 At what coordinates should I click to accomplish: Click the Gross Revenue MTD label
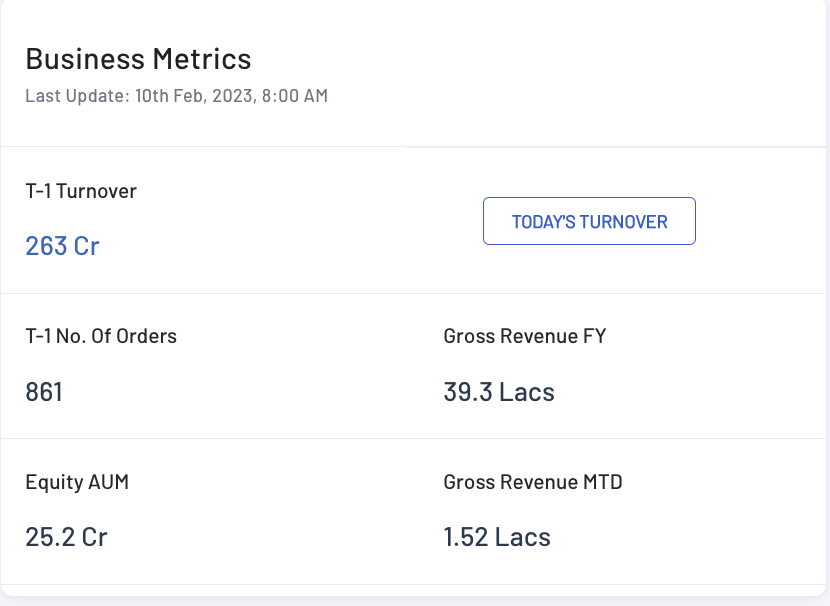click(x=533, y=482)
